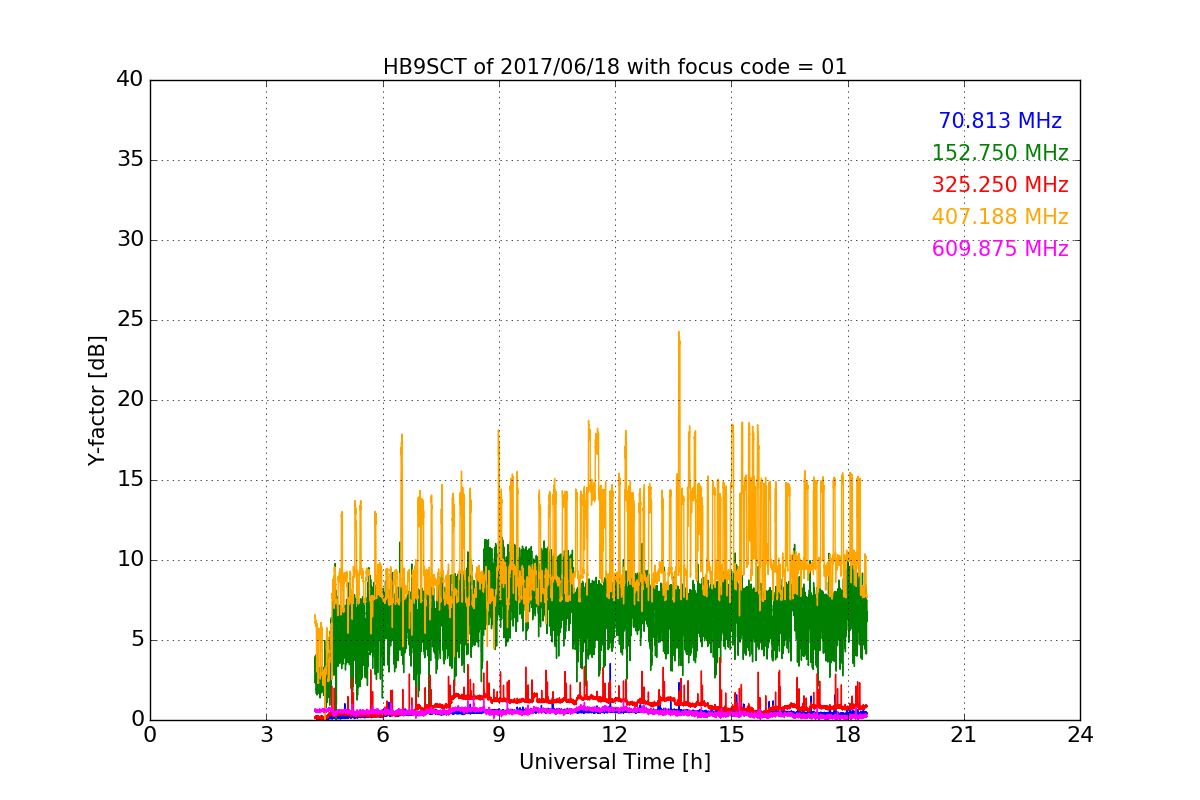Viewport: 1200px width, 800px height.
Task: Select the '609.875 MHz' magenta legend entry
Action: coord(1000,249)
